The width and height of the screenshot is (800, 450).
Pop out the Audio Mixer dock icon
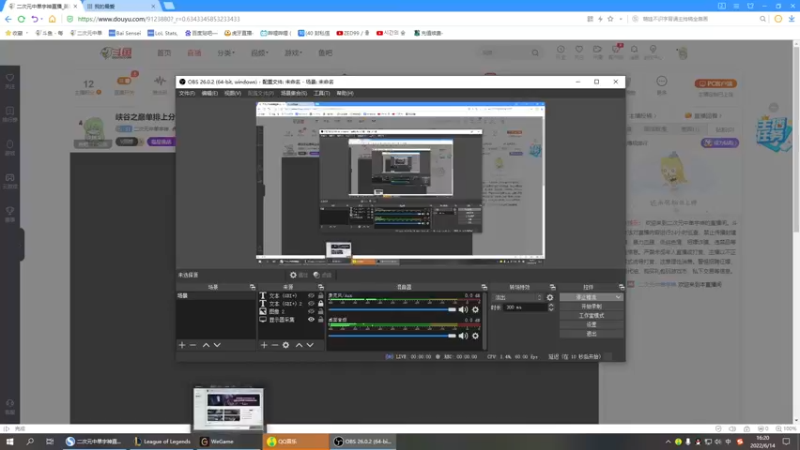coord(484,287)
